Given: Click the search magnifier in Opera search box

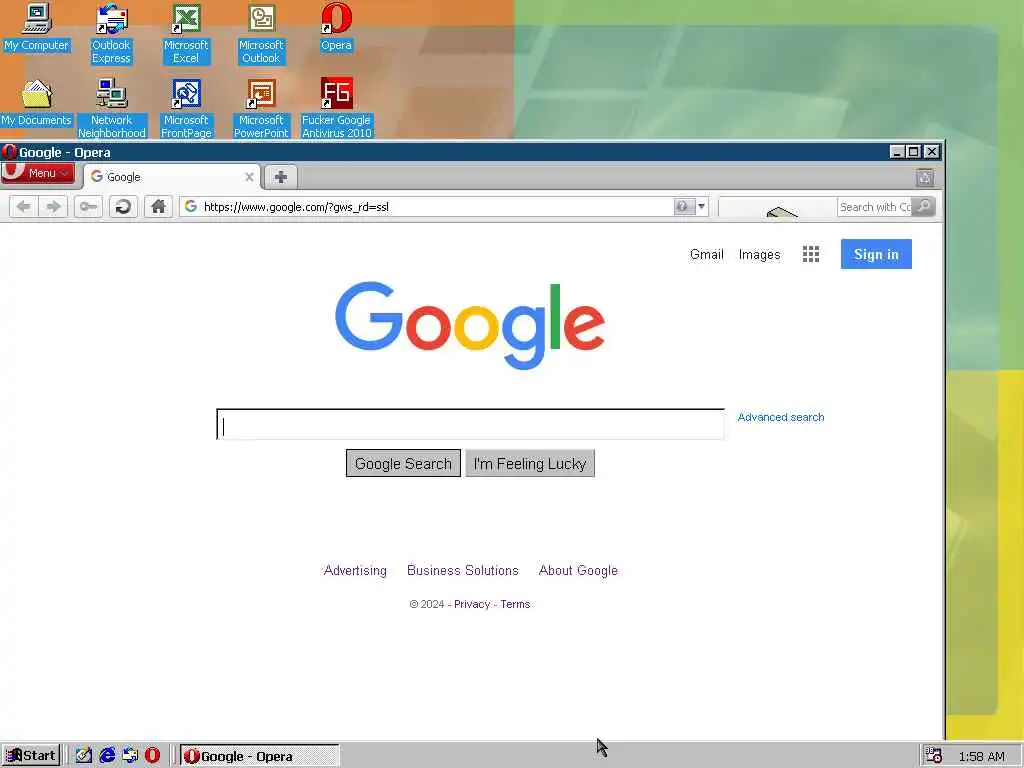Looking at the screenshot, I should coord(923,207).
